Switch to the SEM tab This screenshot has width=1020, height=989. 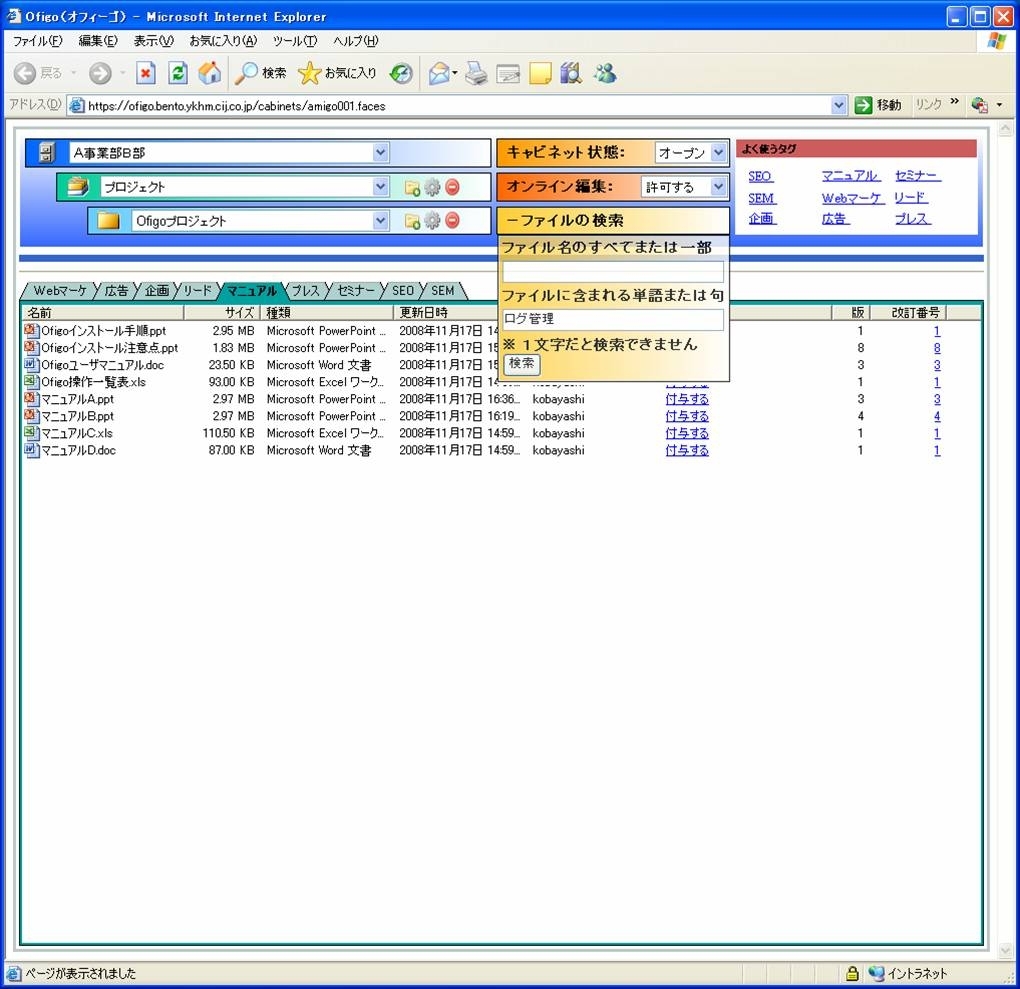tap(442, 291)
